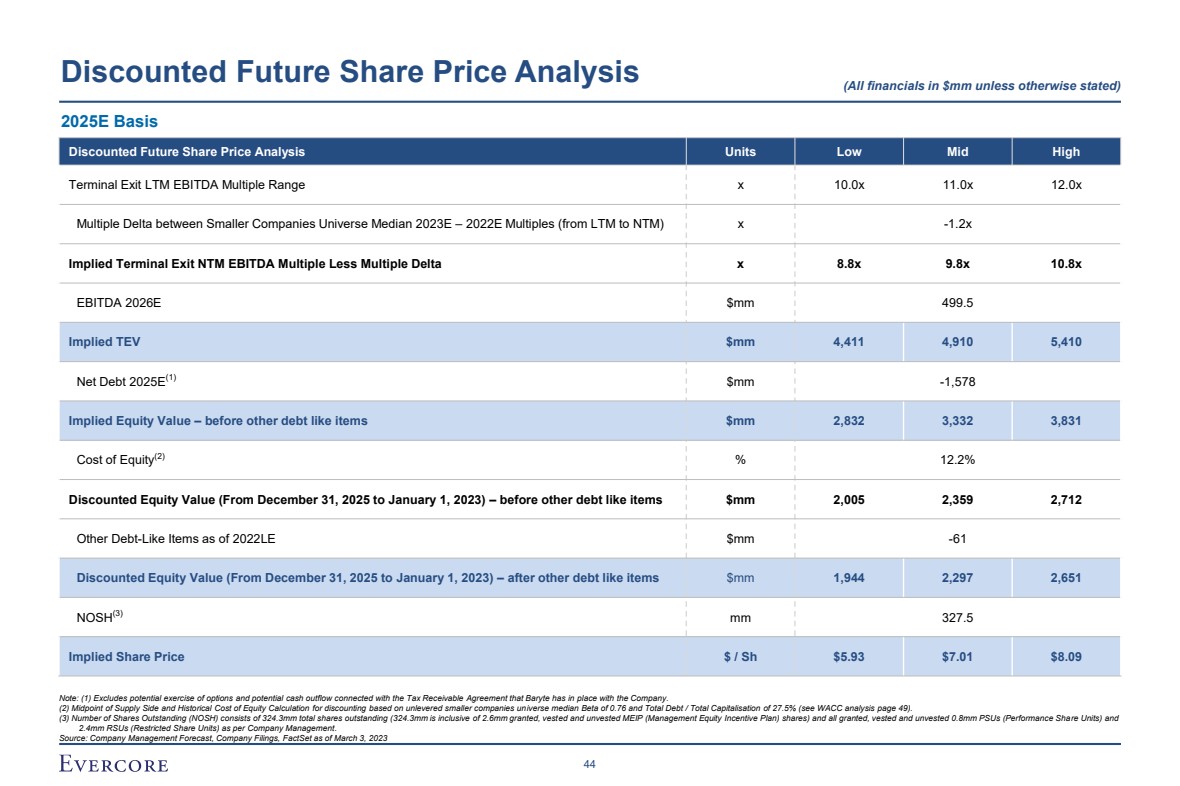Click the Net Debt value -1,578
The image size is (1180, 786).
[x=957, y=381]
